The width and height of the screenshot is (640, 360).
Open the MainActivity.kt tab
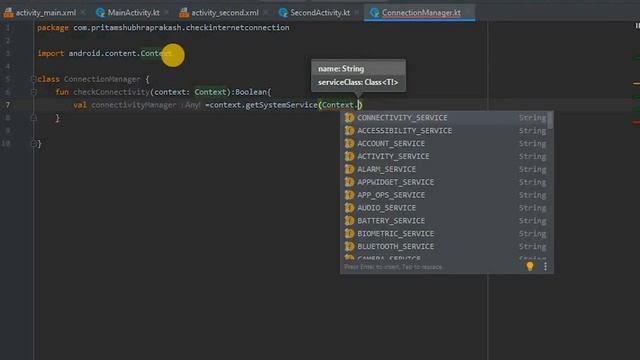click(133, 13)
